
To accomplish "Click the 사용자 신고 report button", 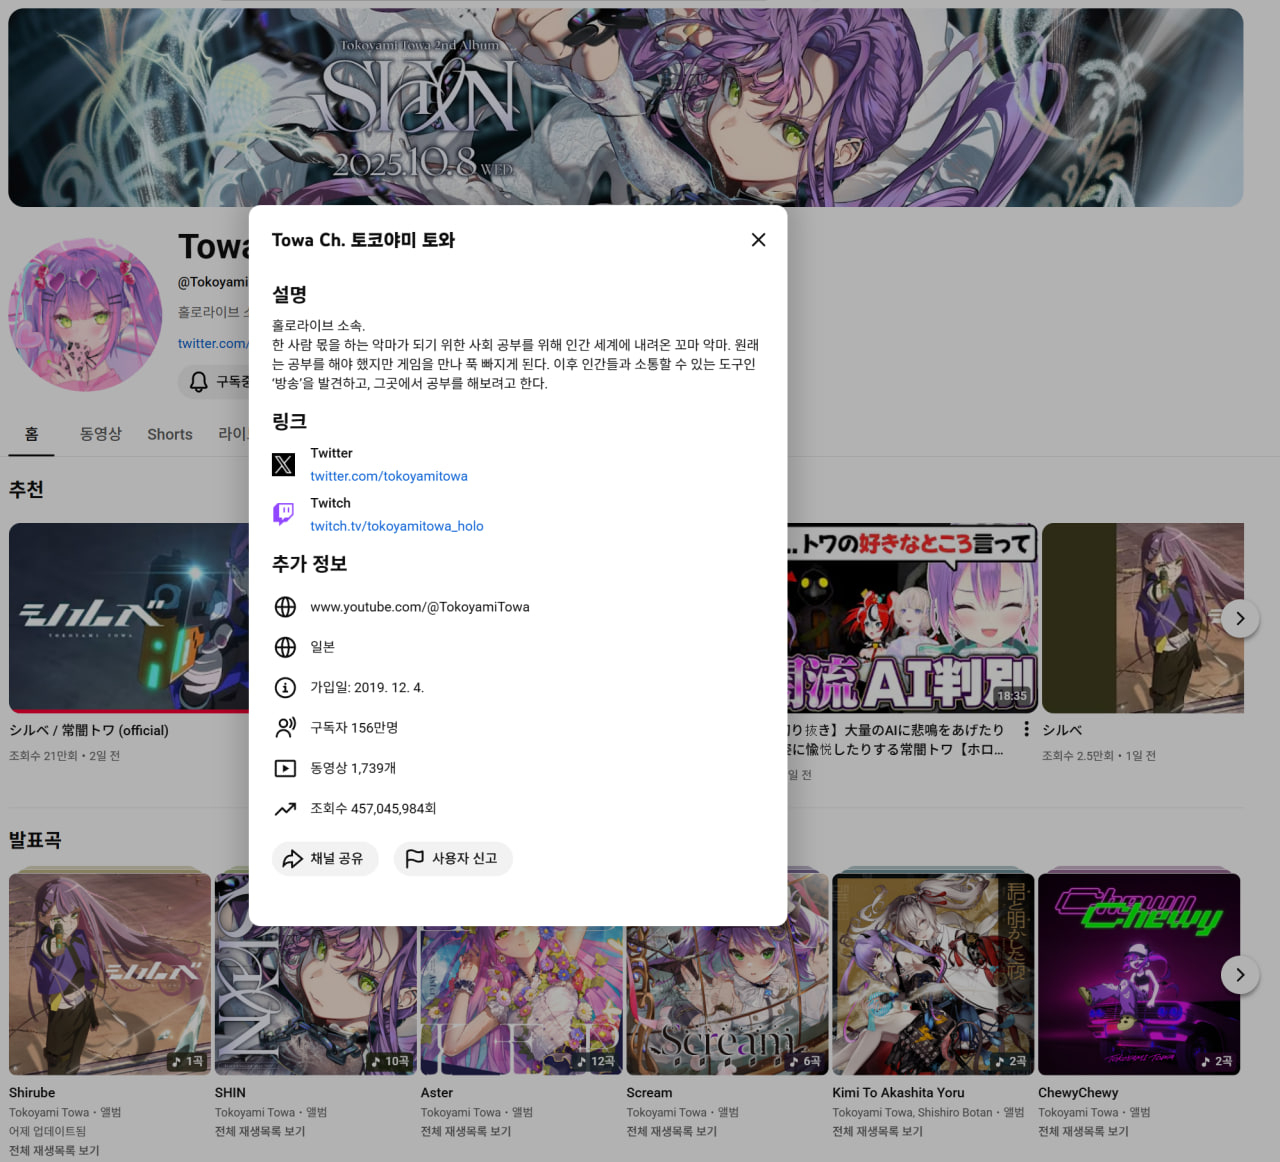I will click(x=453, y=858).
